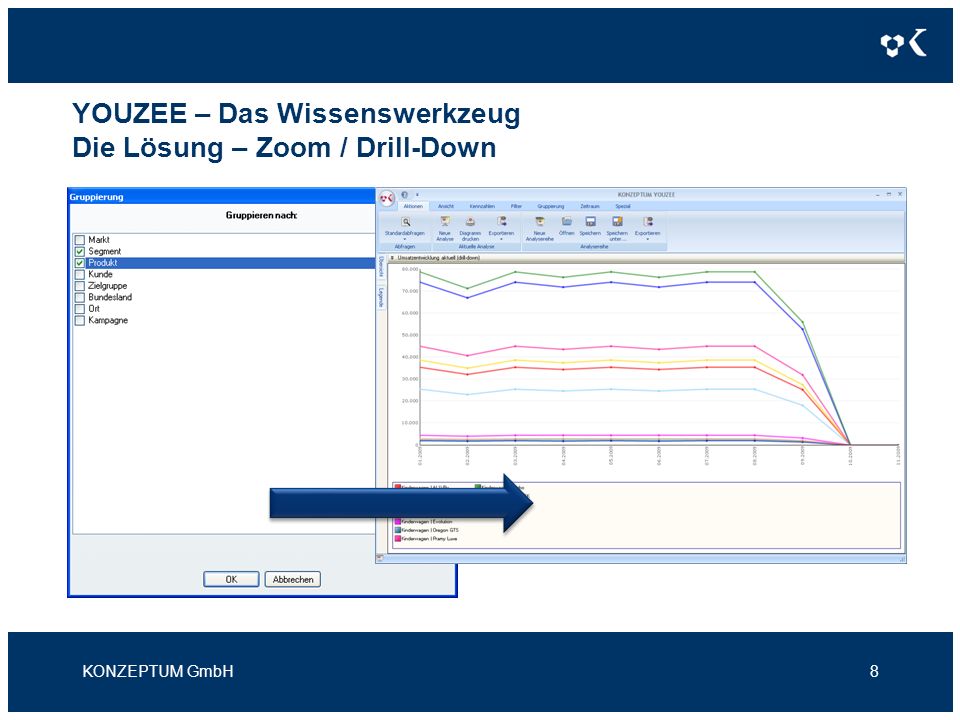
Task: Select the Zielgruppe label in grouping list
Action: (107, 286)
